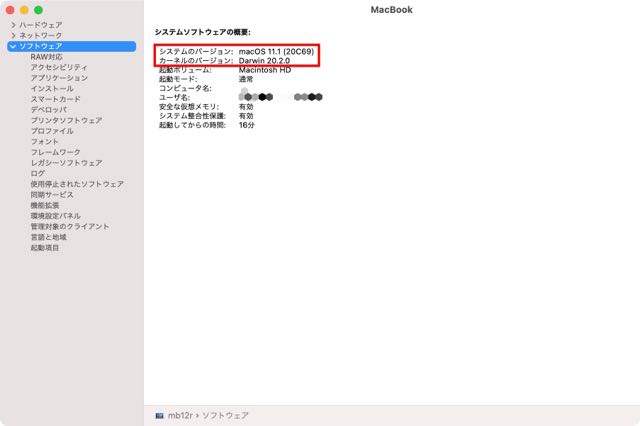Click the ユーザ名 label
This screenshot has width=640, height=426.
[175, 98]
